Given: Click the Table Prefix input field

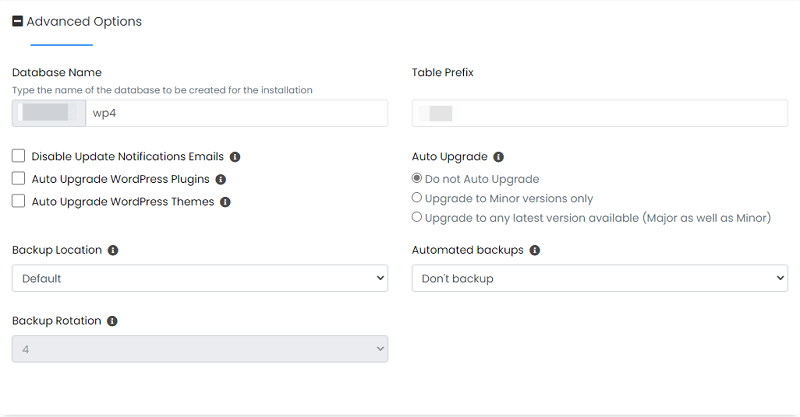Looking at the screenshot, I should coord(600,113).
